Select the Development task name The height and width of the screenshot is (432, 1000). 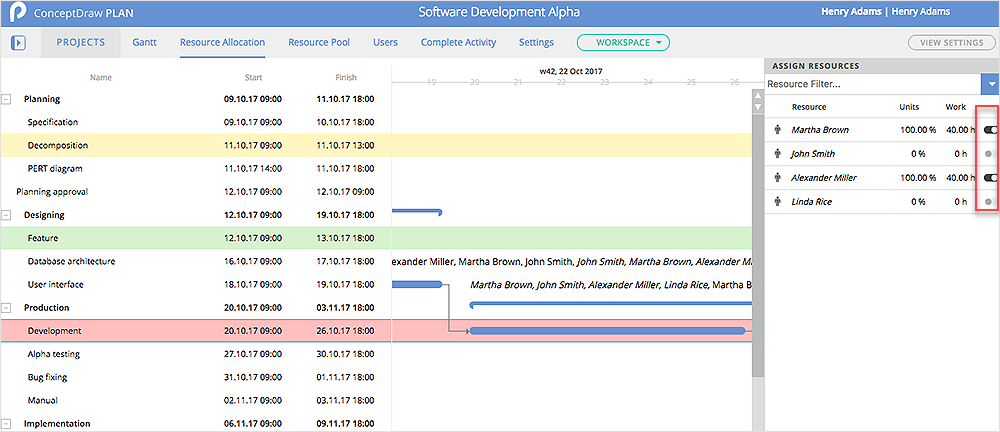click(x=54, y=331)
